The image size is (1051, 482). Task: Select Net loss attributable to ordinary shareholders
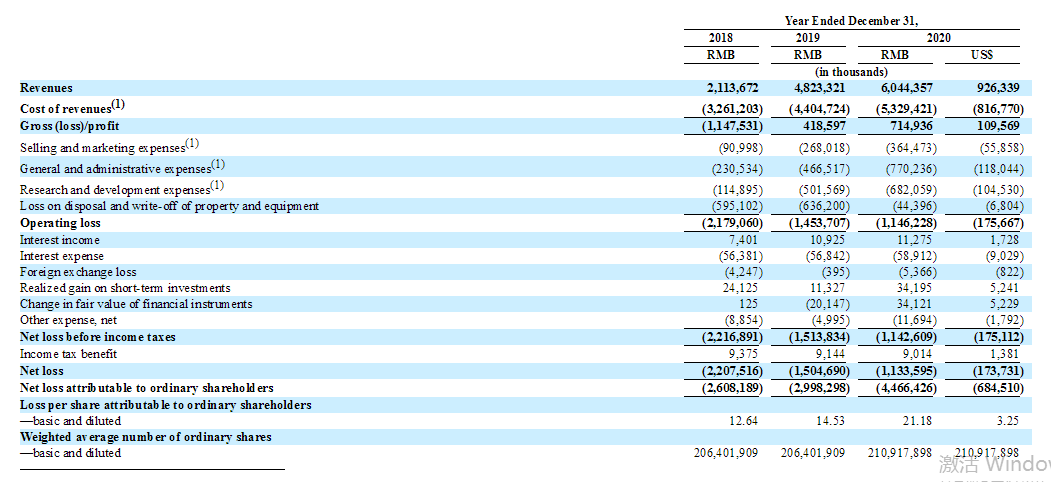[x=147, y=387]
